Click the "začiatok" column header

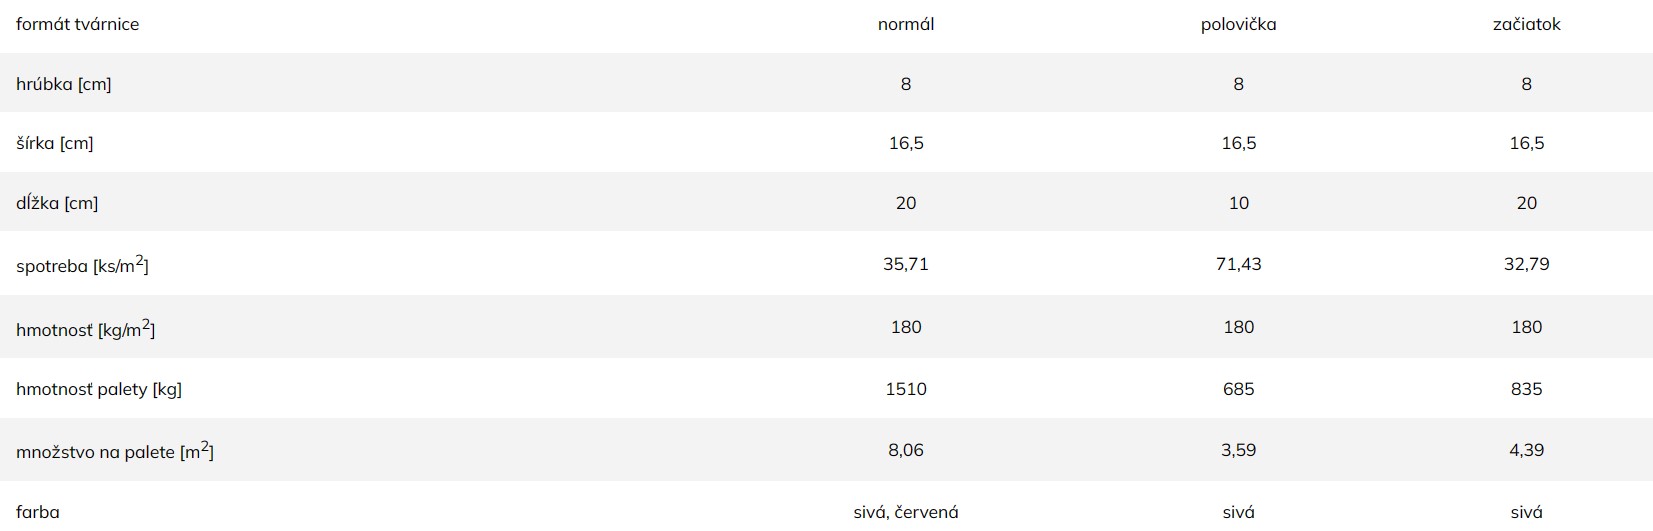[x=1526, y=25]
